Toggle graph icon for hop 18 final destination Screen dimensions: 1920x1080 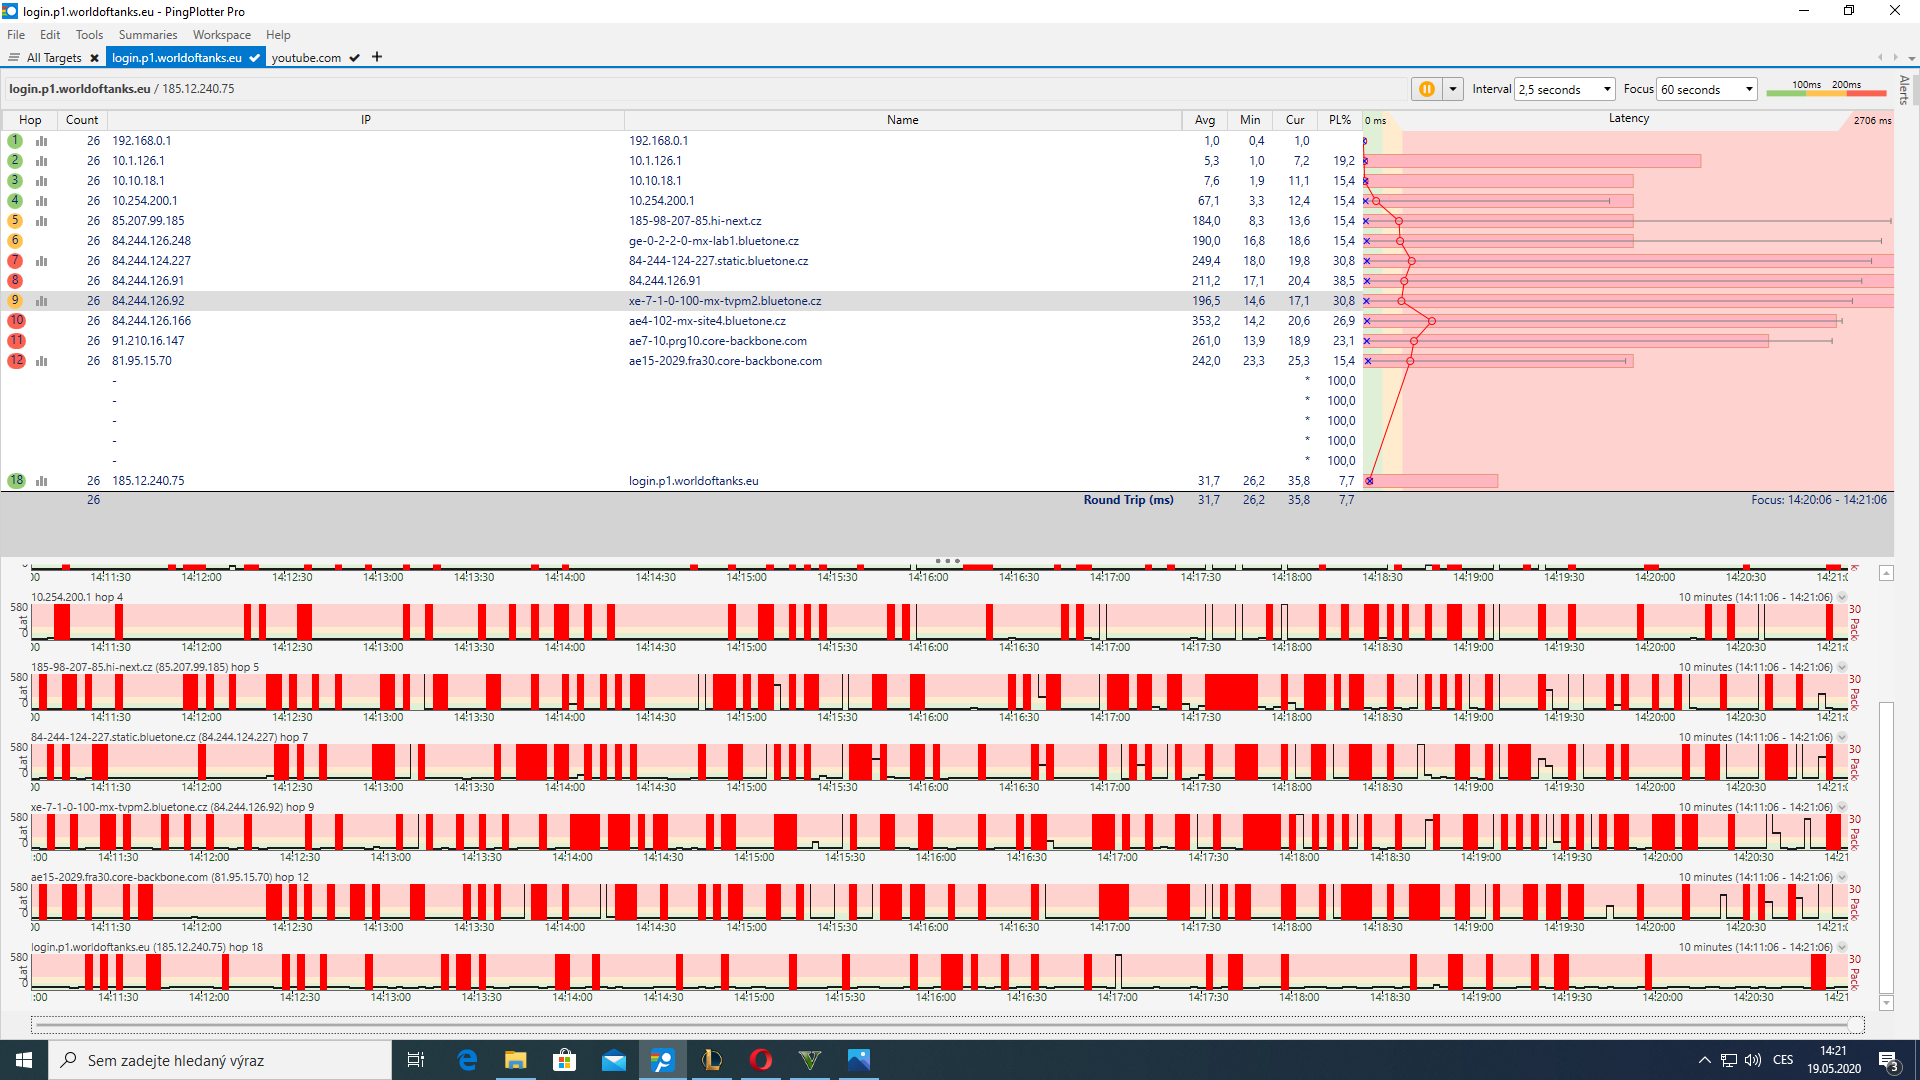[41, 481]
